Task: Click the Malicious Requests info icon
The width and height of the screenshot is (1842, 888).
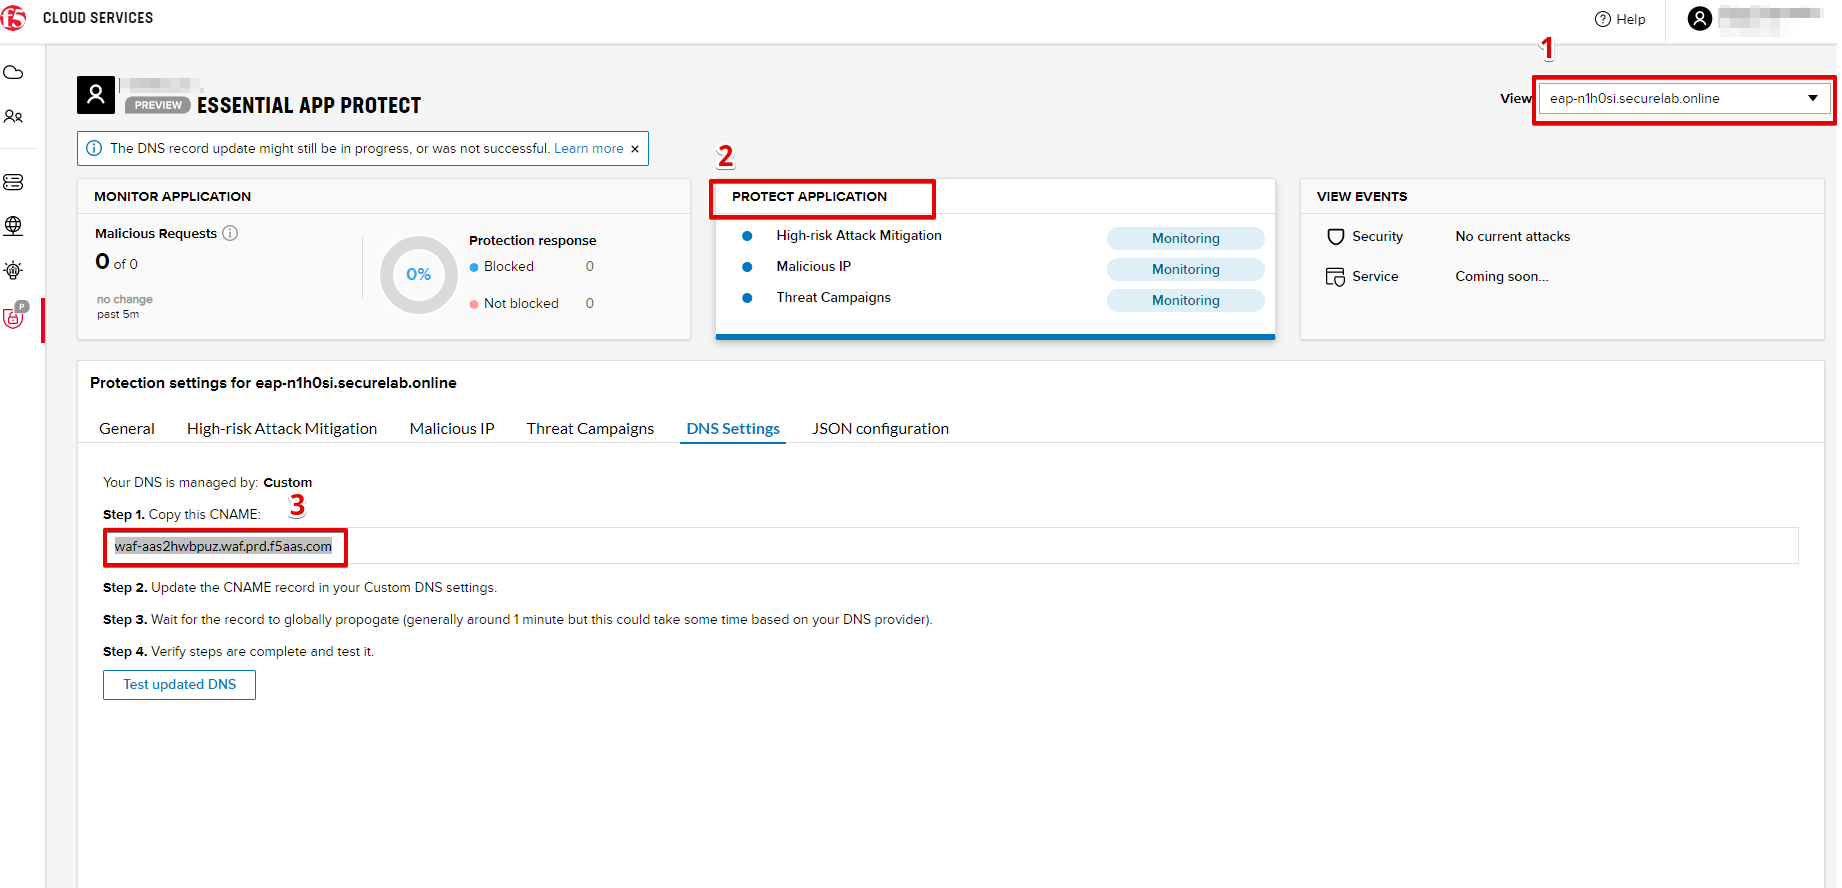Action: [x=230, y=233]
